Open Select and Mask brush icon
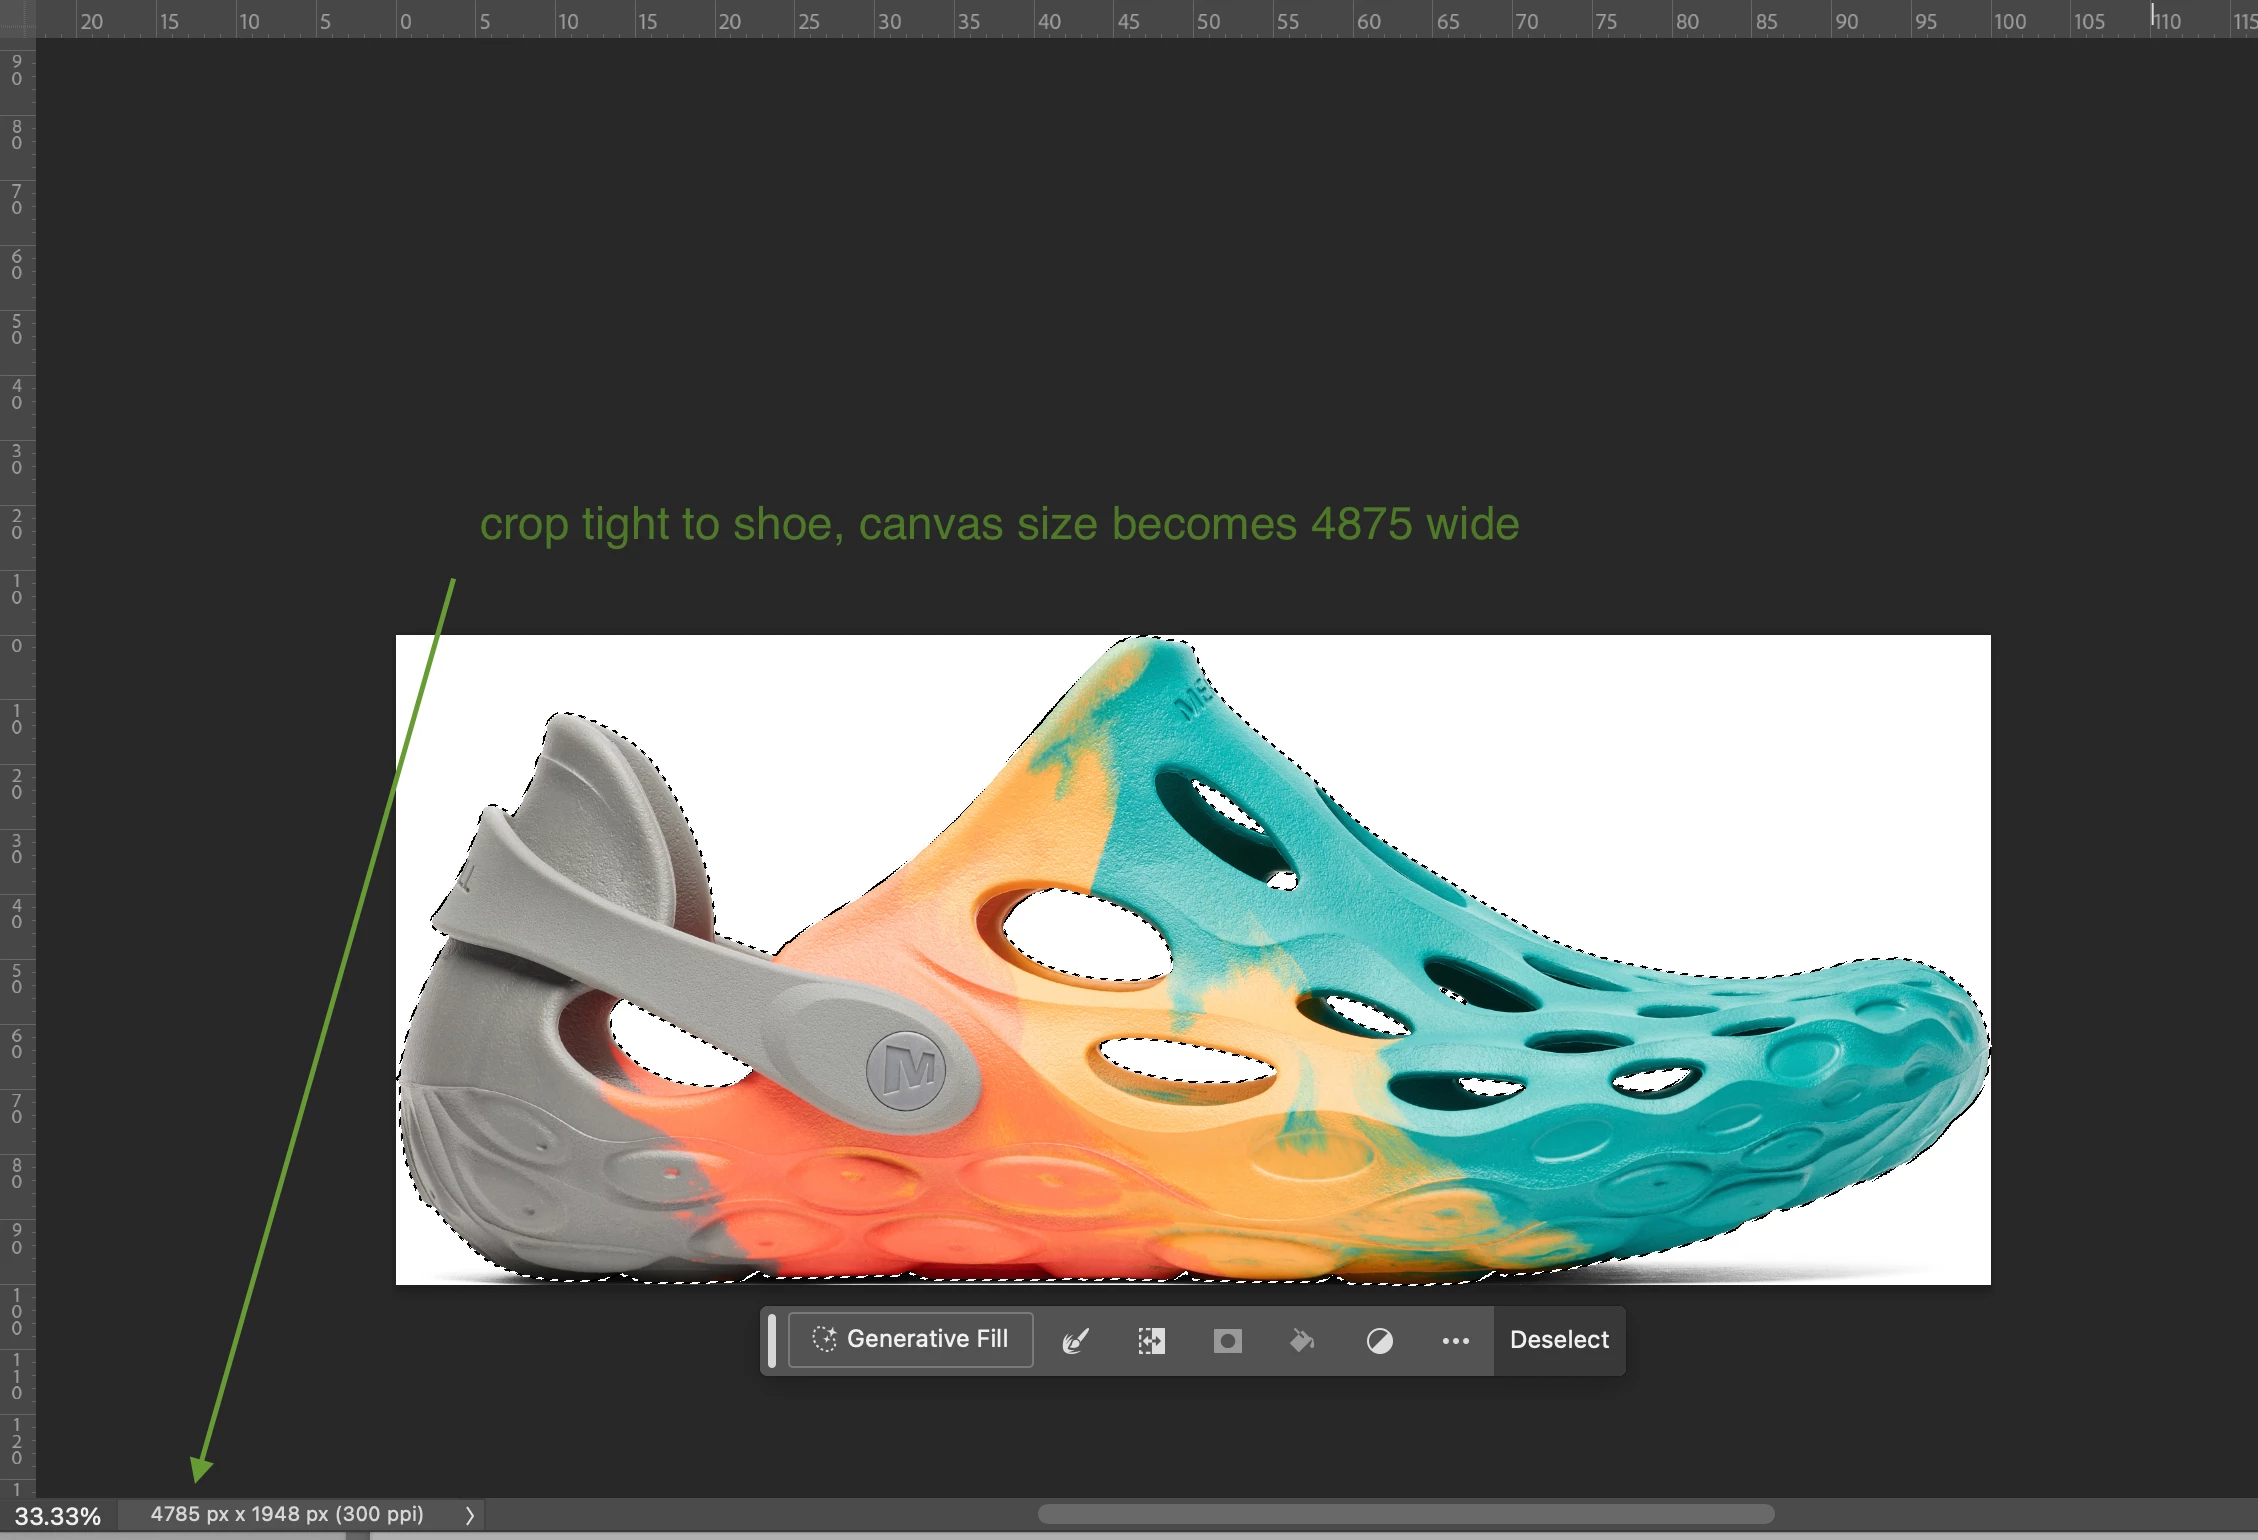This screenshot has width=2258, height=1540. tap(1075, 1341)
